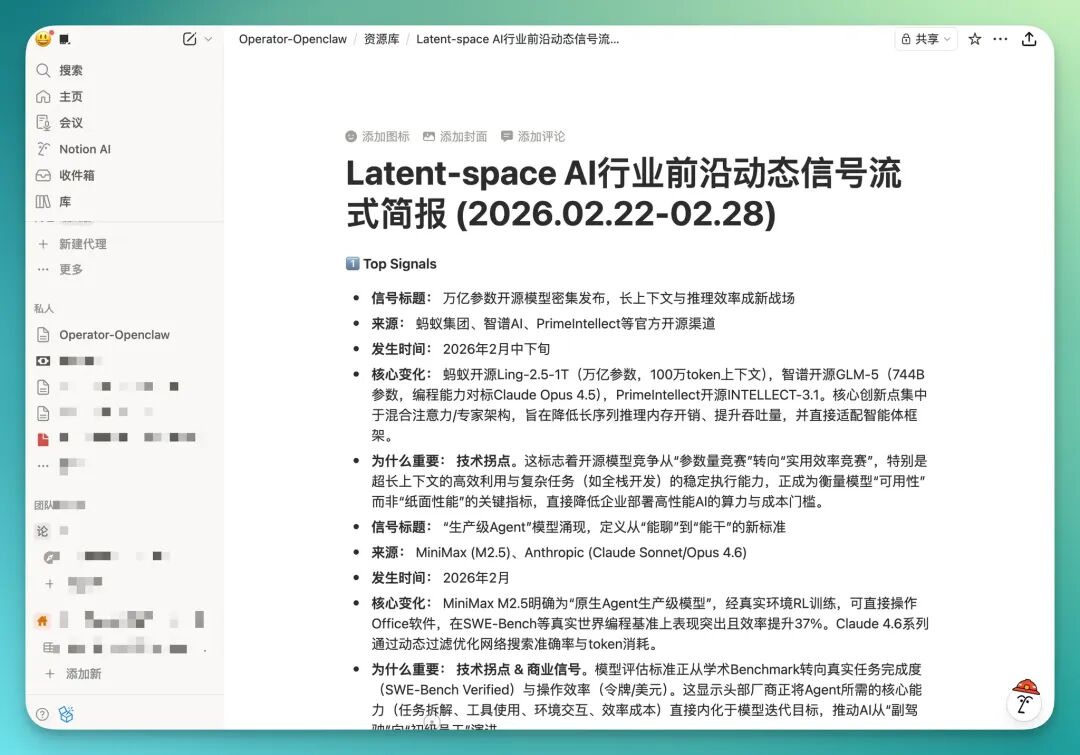Click the meetings document icon
The height and width of the screenshot is (755, 1080).
pos(43,123)
